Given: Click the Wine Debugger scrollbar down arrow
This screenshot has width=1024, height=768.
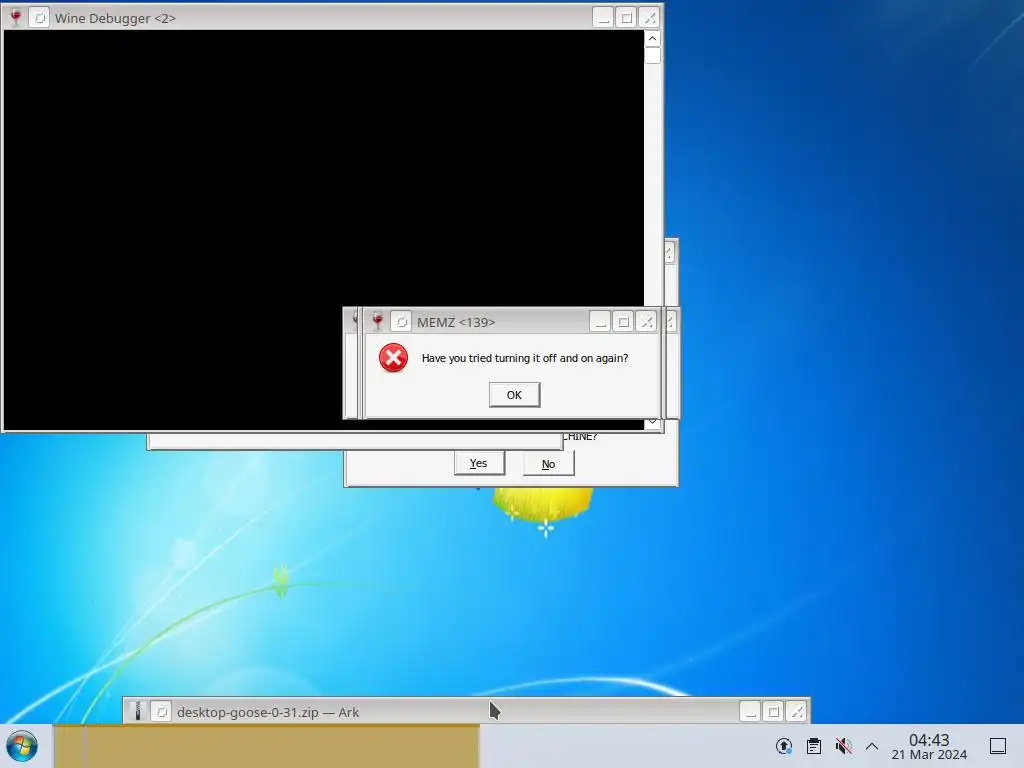Looking at the screenshot, I should pos(652,423).
